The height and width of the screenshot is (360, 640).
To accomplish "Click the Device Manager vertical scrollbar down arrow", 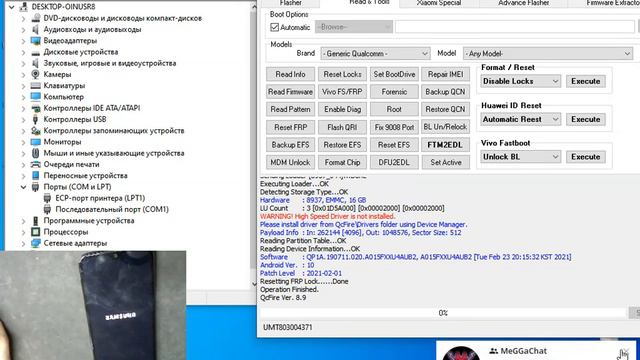I will click(x=254, y=283).
